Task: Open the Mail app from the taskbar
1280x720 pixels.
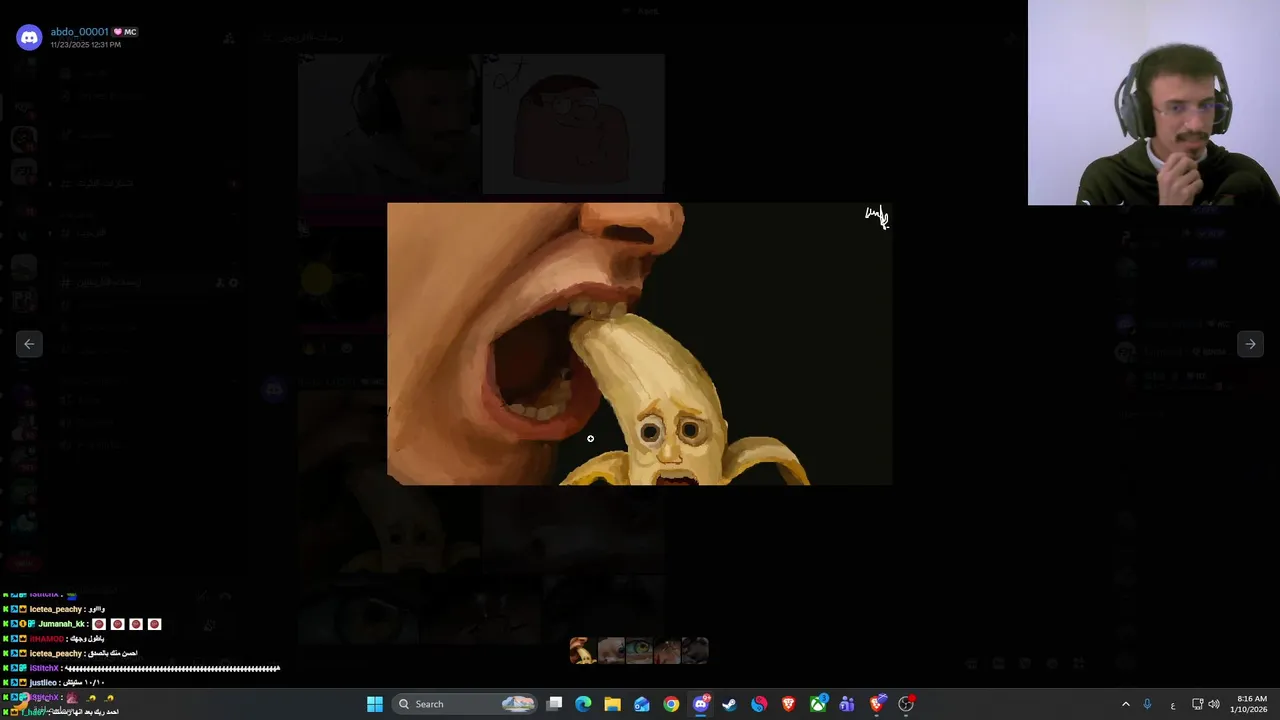Action: point(642,704)
